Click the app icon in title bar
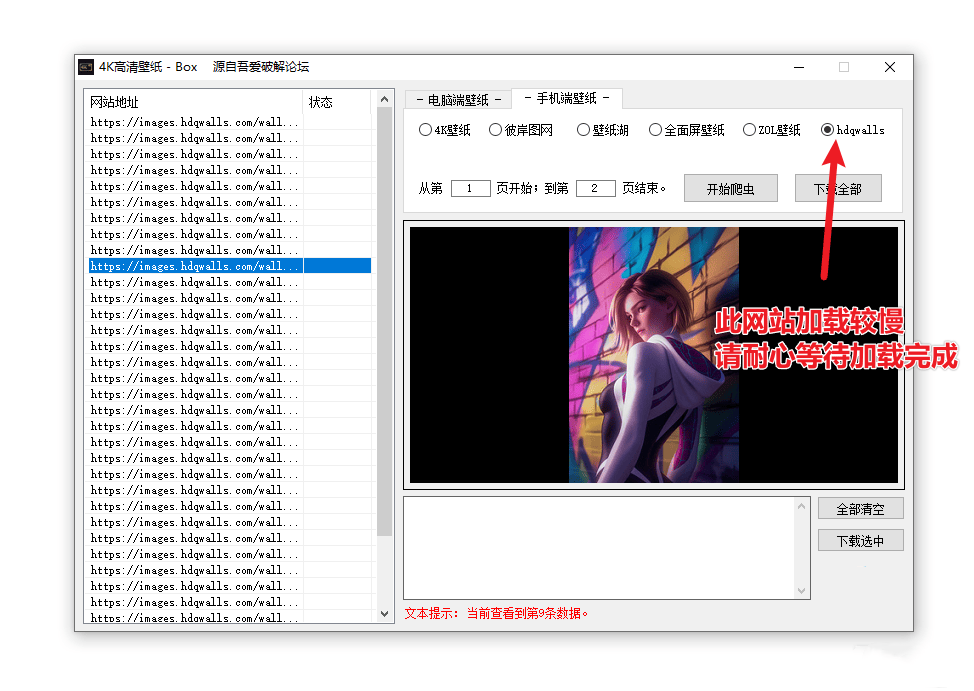The width and height of the screenshot is (974, 691). [86, 66]
